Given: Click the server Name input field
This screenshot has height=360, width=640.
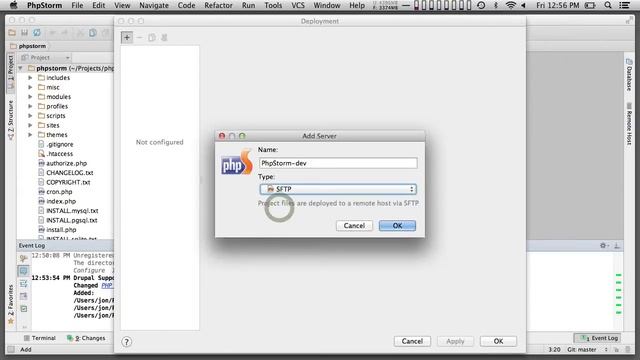Looking at the screenshot, I should coord(338,163).
